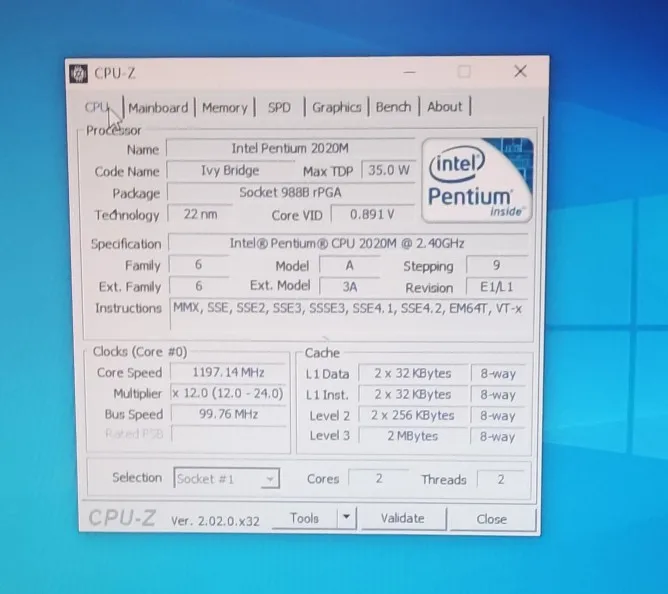
Task: Click the Intel Pentium inside logo
Action: tap(477, 180)
